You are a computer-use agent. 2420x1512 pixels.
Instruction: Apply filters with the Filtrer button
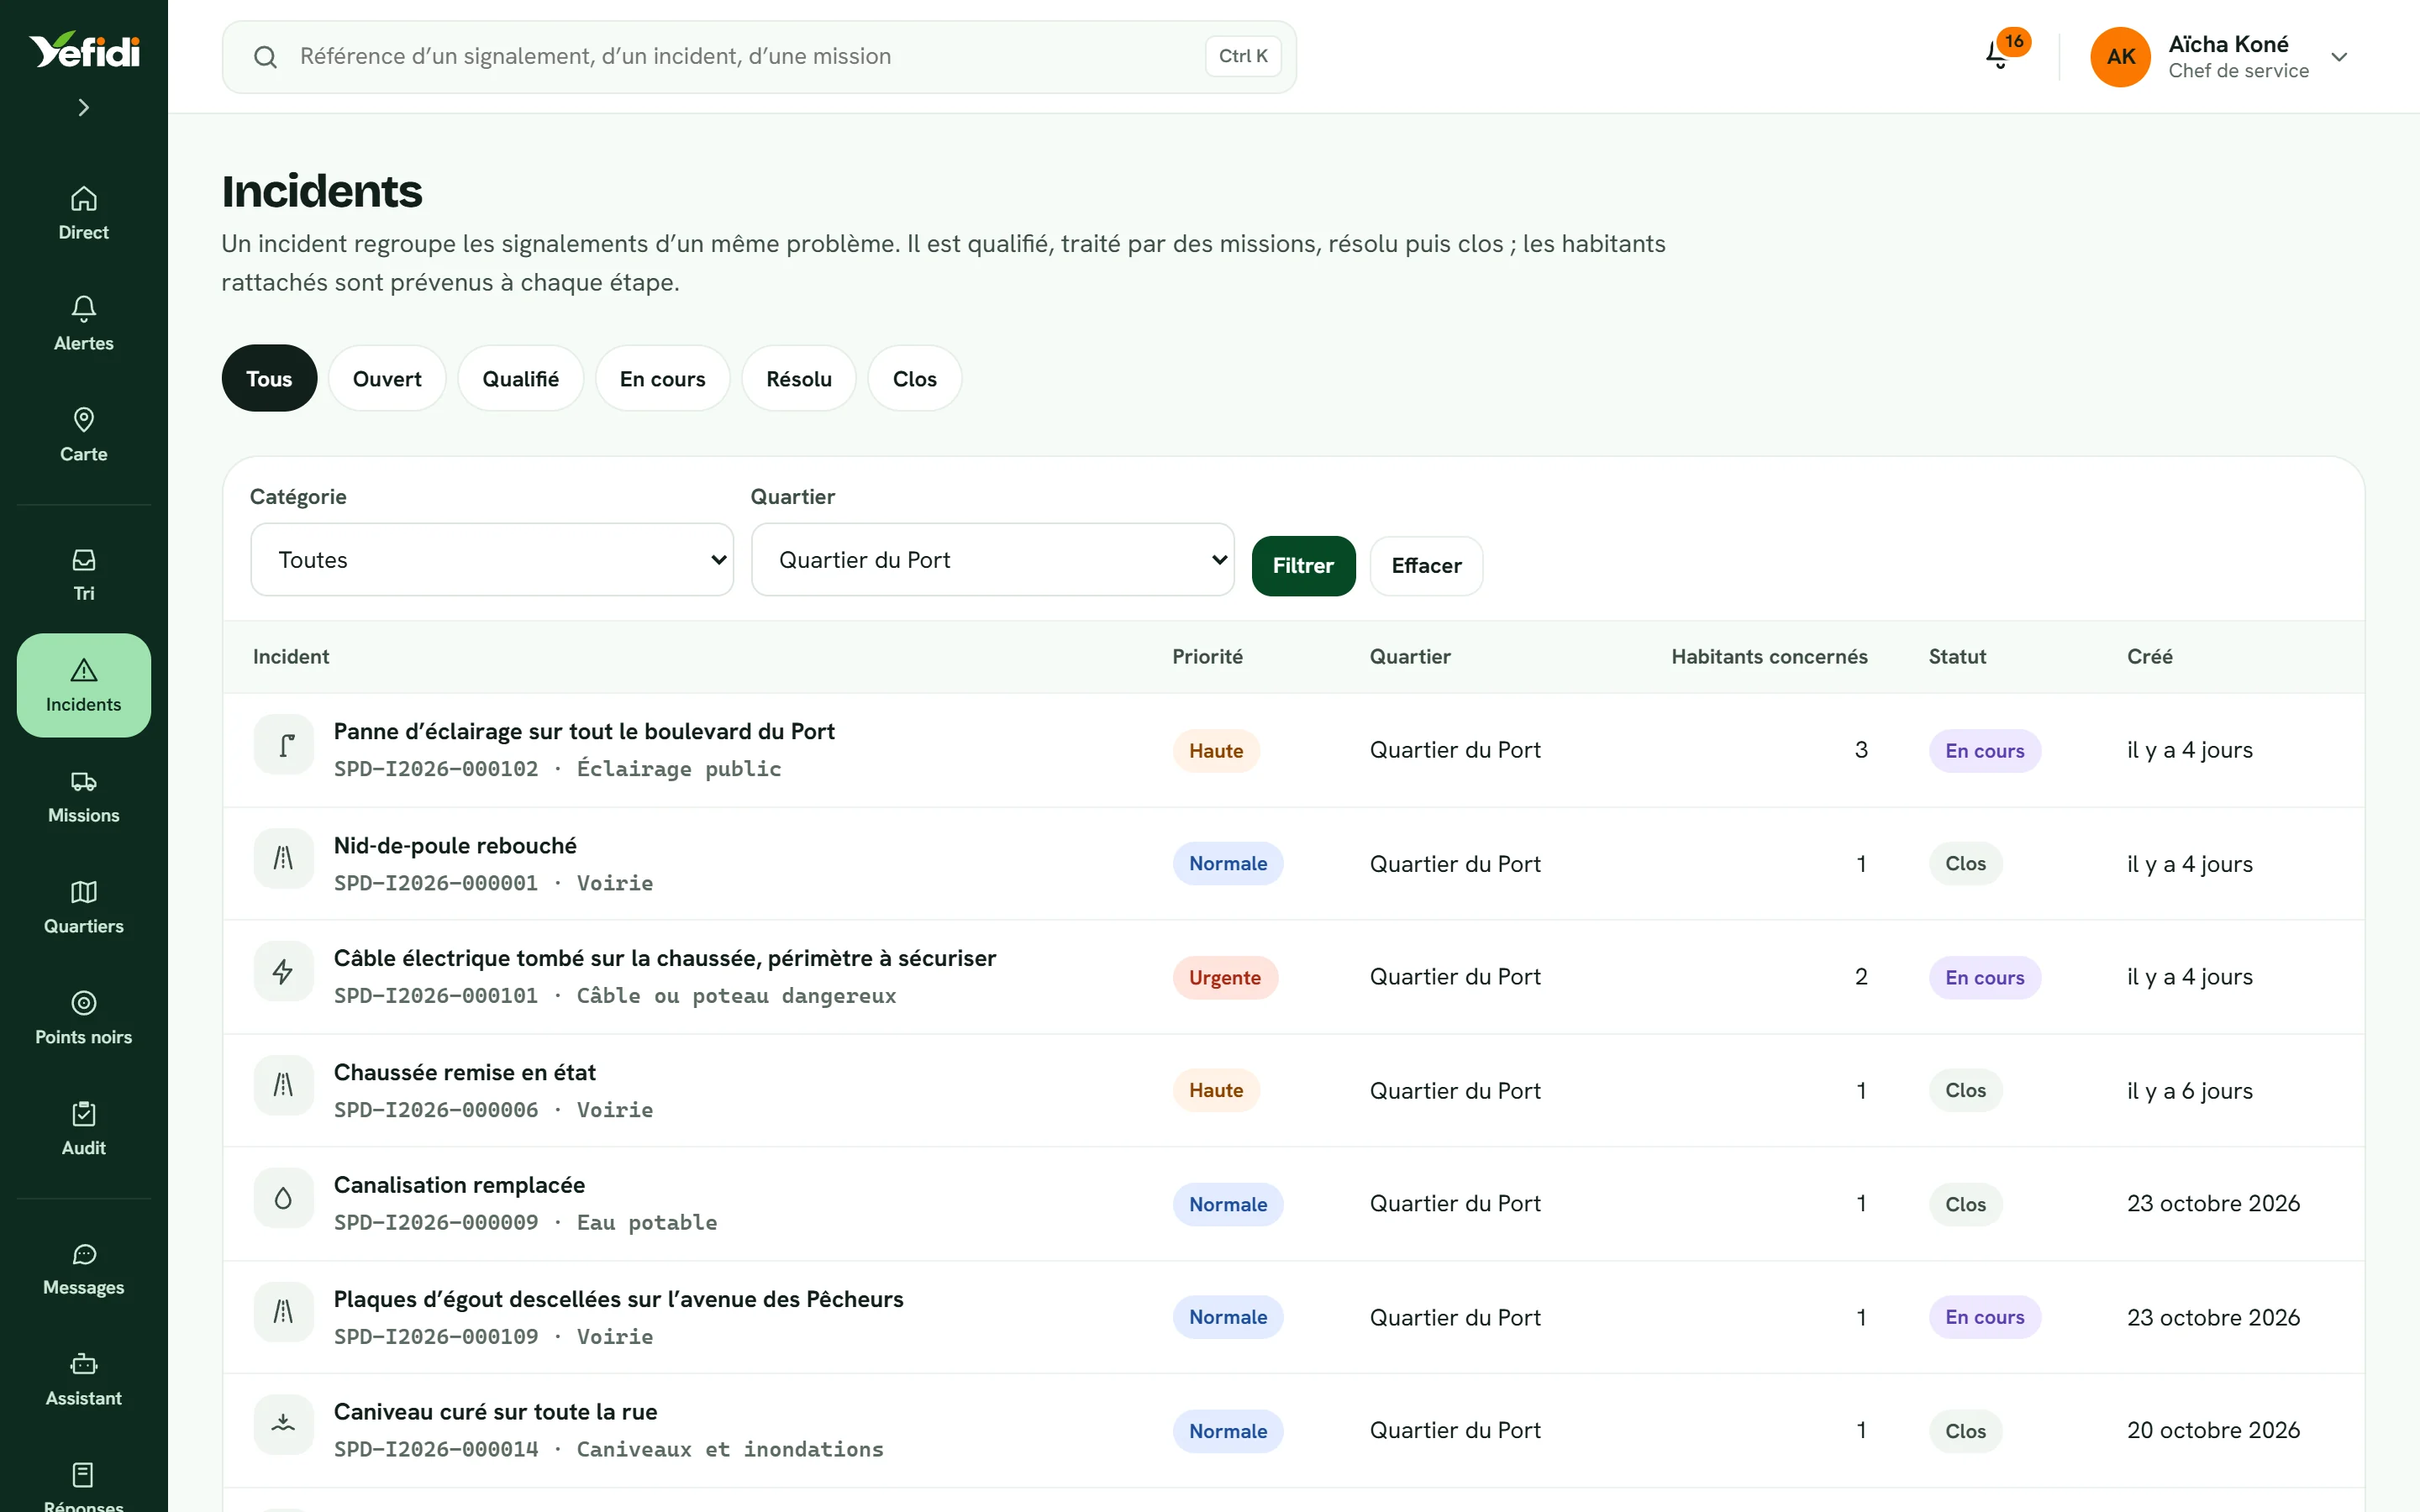click(1303, 566)
